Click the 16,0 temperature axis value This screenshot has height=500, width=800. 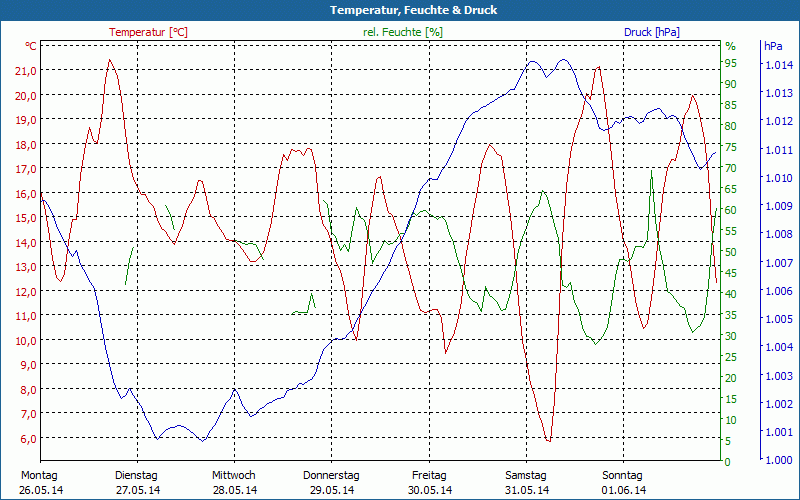click(26, 193)
